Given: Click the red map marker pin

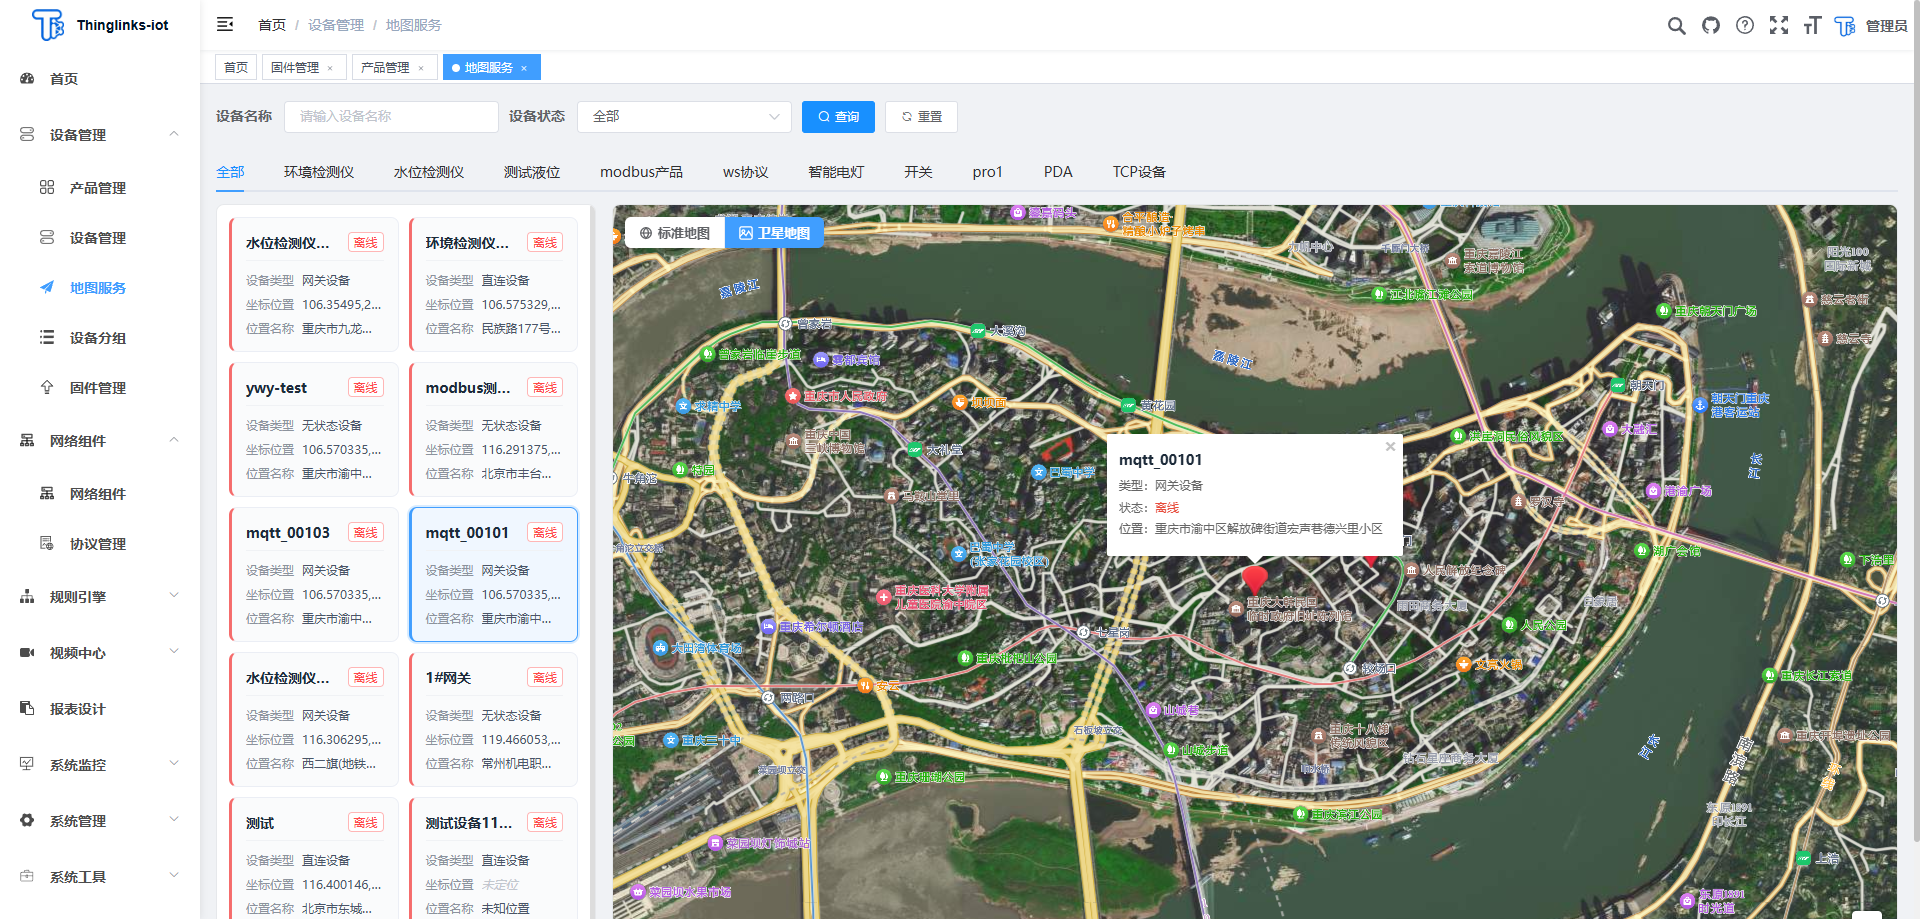Looking at the screenshot, I should [1254, 578].
